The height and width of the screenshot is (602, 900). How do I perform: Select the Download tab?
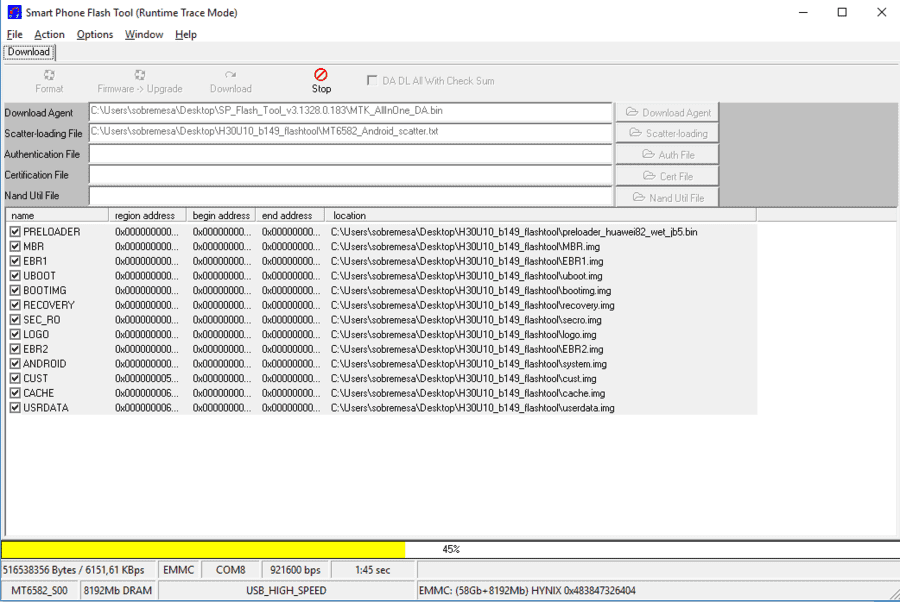(29, 52)
